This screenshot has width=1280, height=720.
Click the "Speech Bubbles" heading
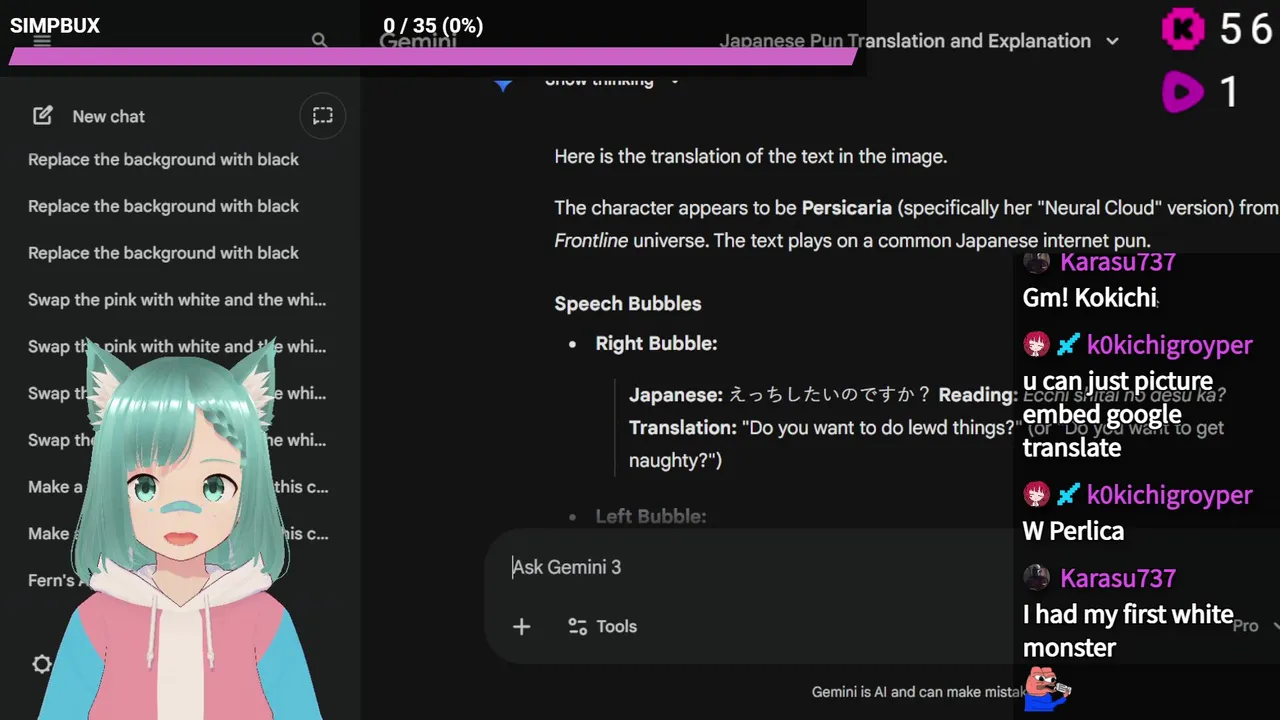tap(628, 304)
